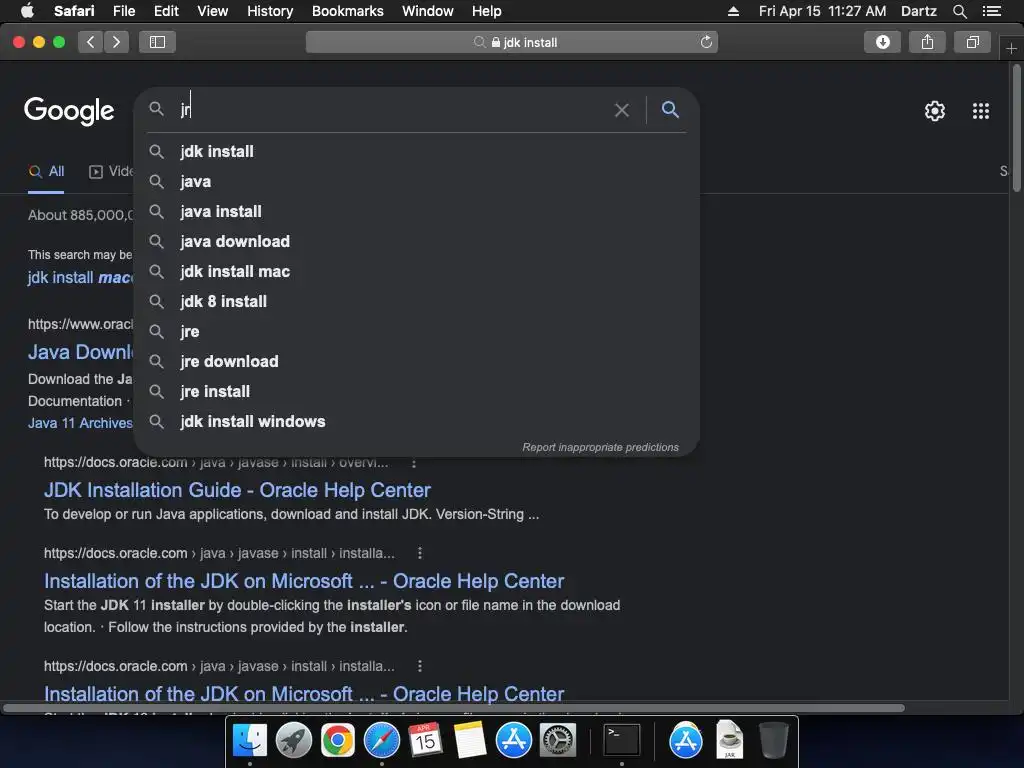Open the App Store beside the Notes icon

(x=513, y=741)
